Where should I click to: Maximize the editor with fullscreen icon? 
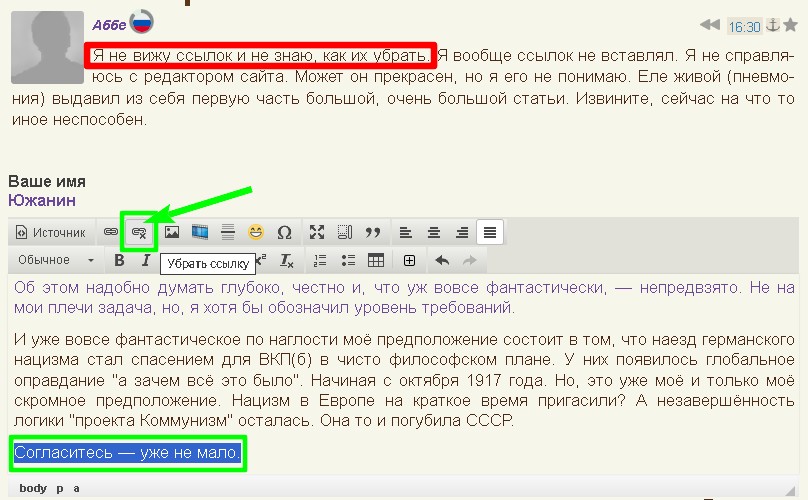317,232
